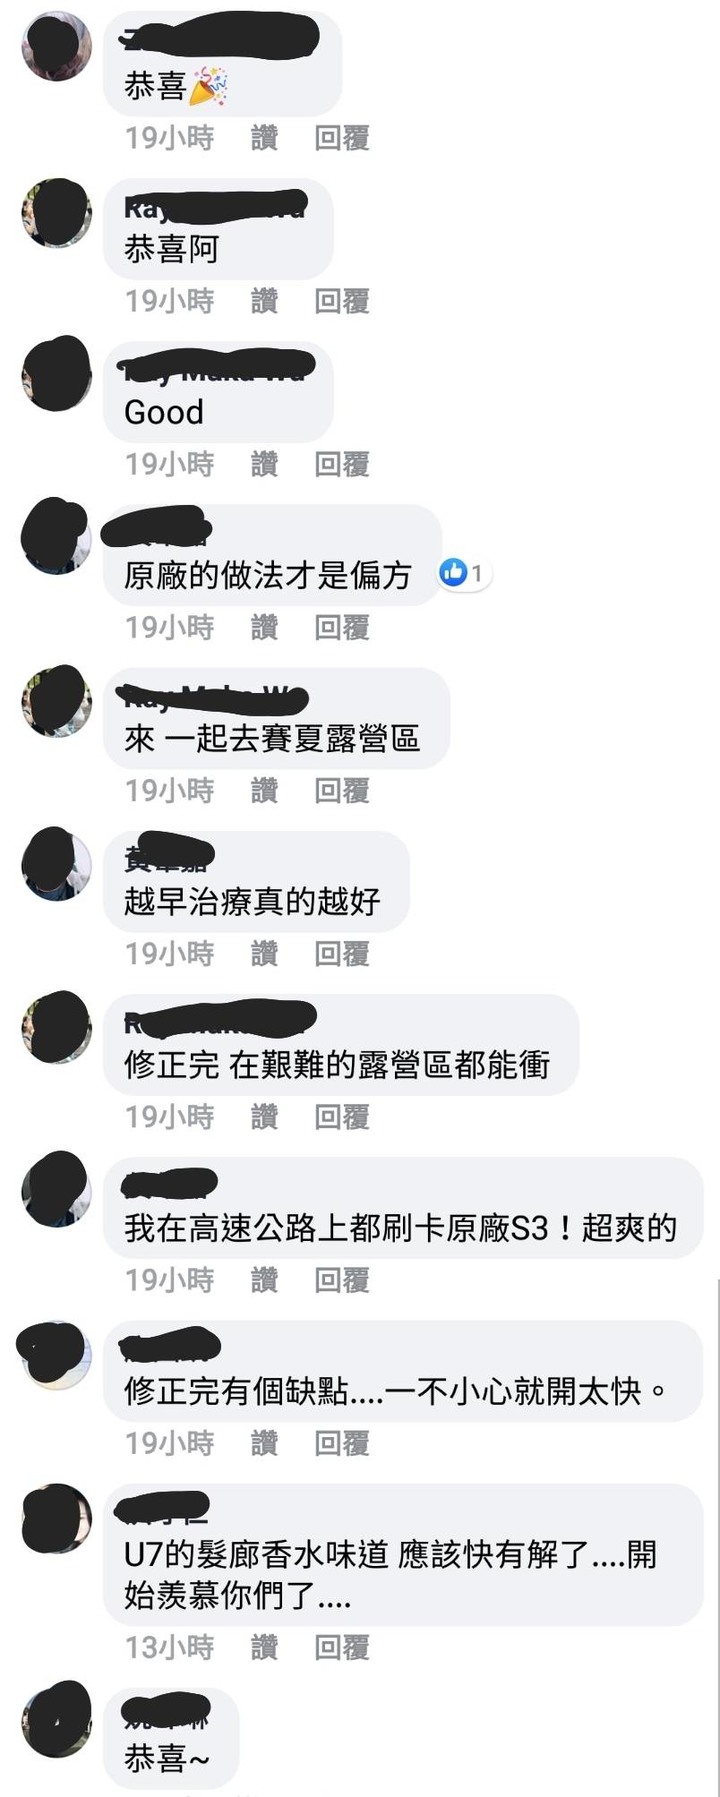Reply to the U7的髮廊香水味道 comment

342,1647
